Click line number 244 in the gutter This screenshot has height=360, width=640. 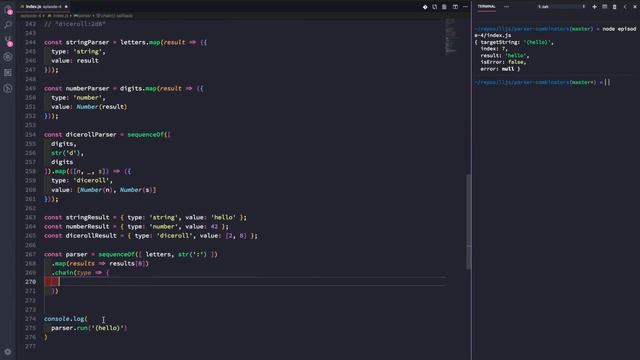click(x=31, y=42)
